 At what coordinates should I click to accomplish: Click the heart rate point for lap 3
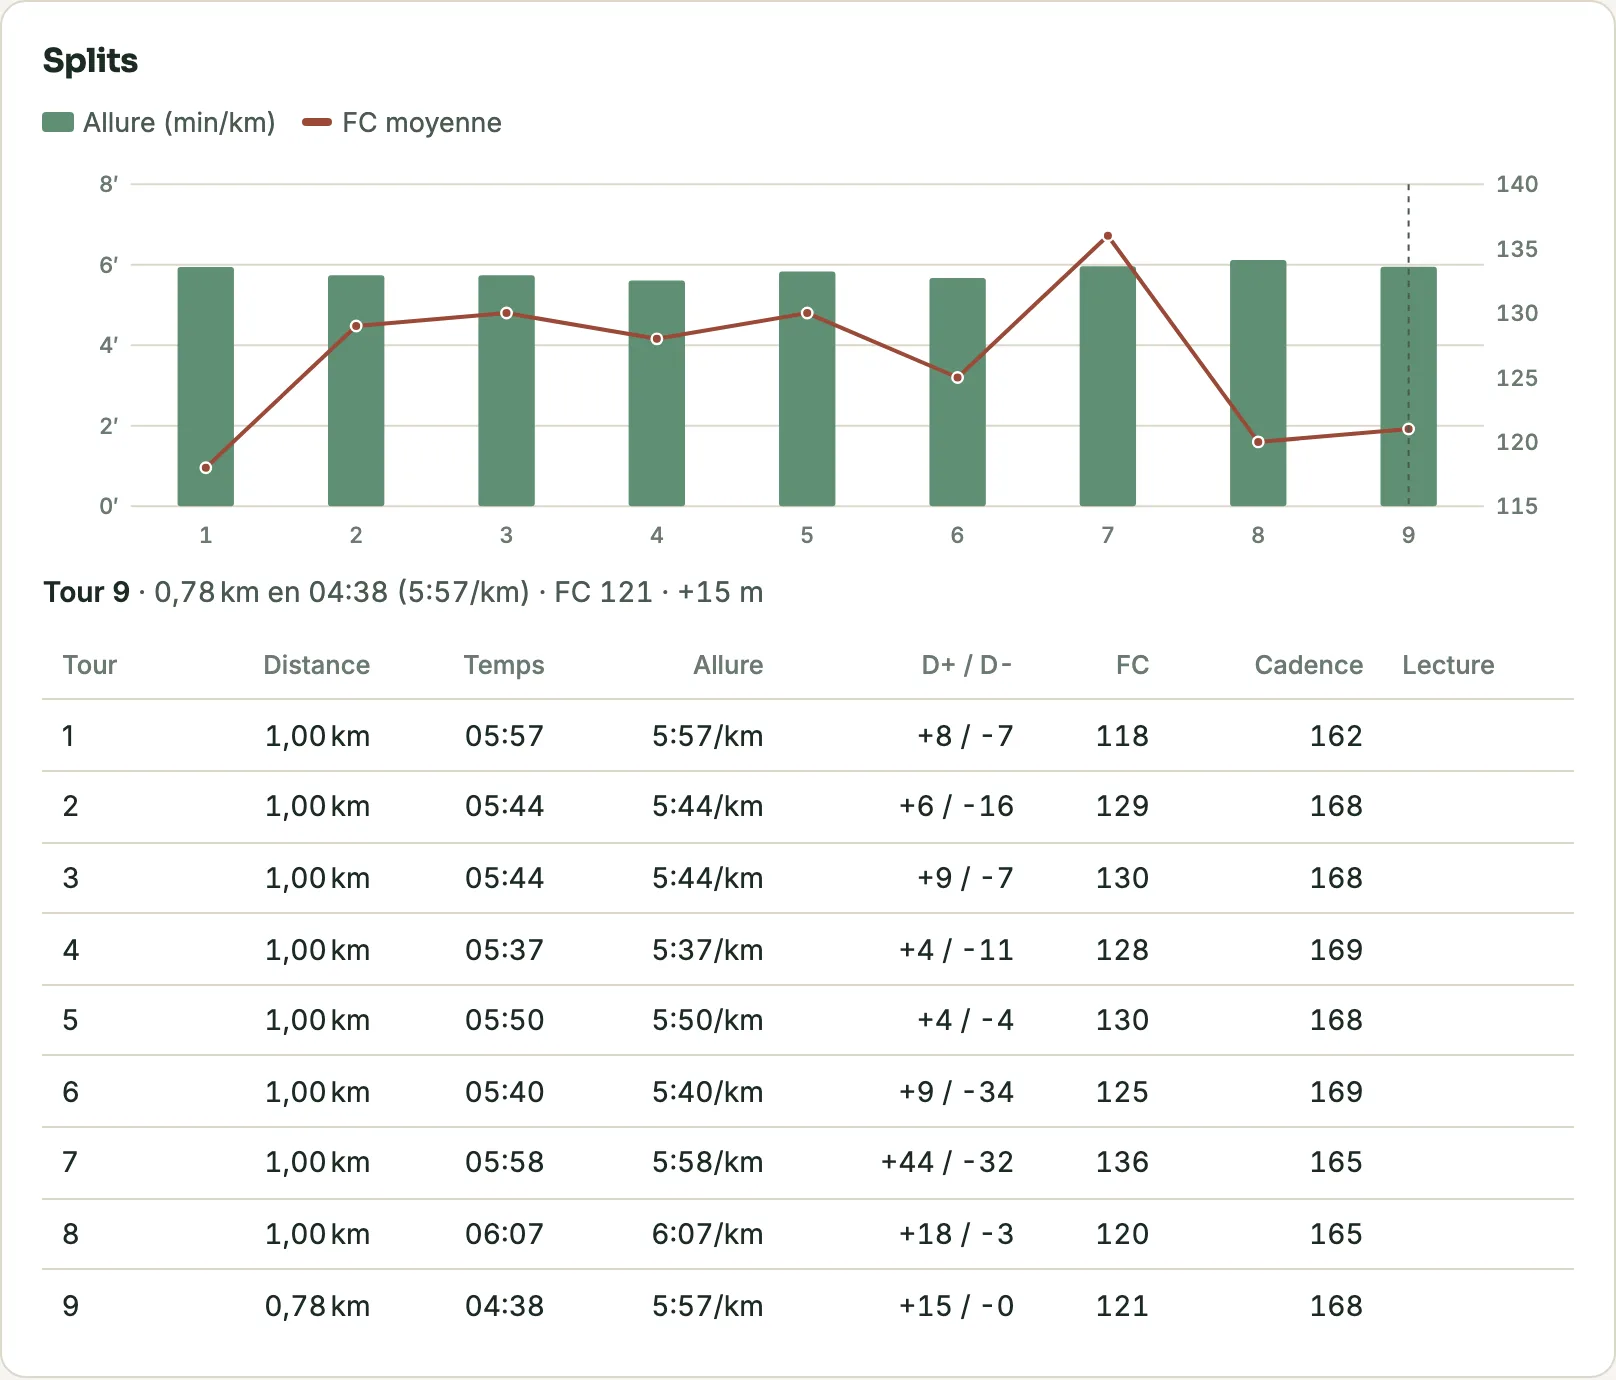[506, 313]
